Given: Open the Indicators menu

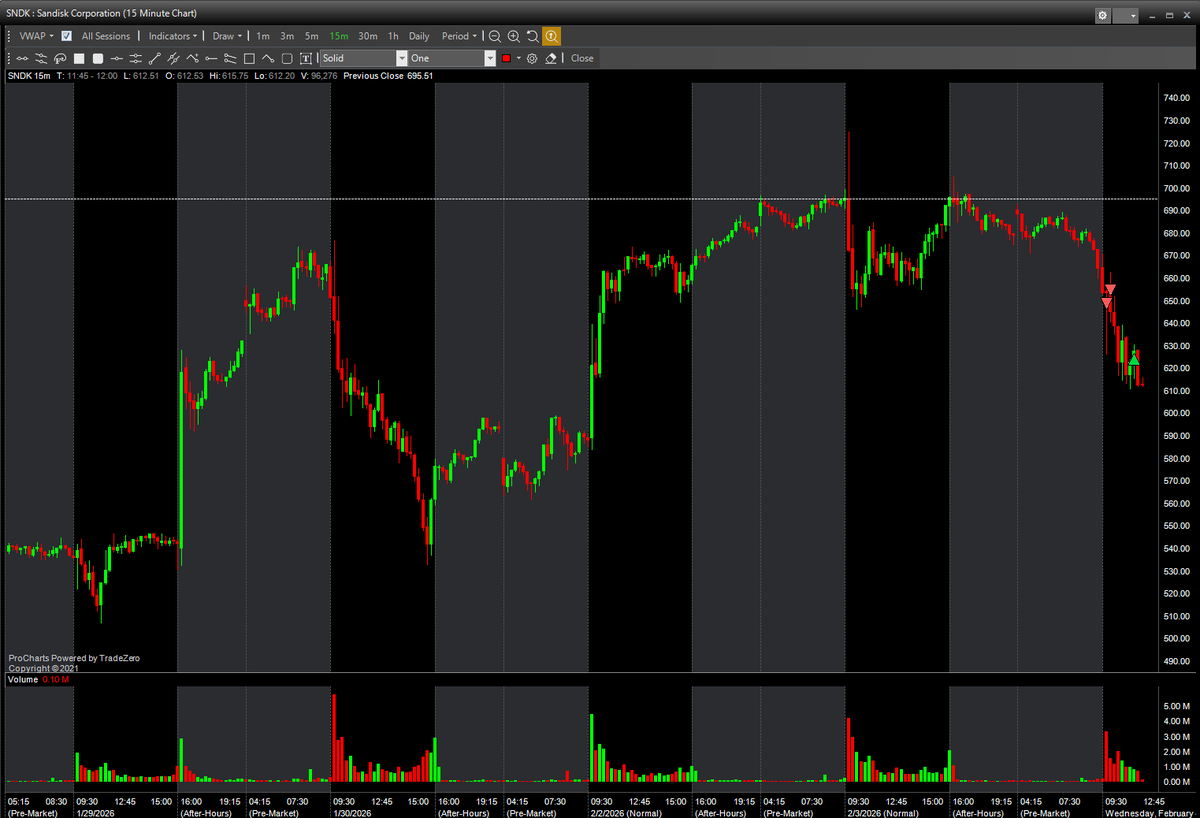Looking at the screenshot, I should [173, 36].
